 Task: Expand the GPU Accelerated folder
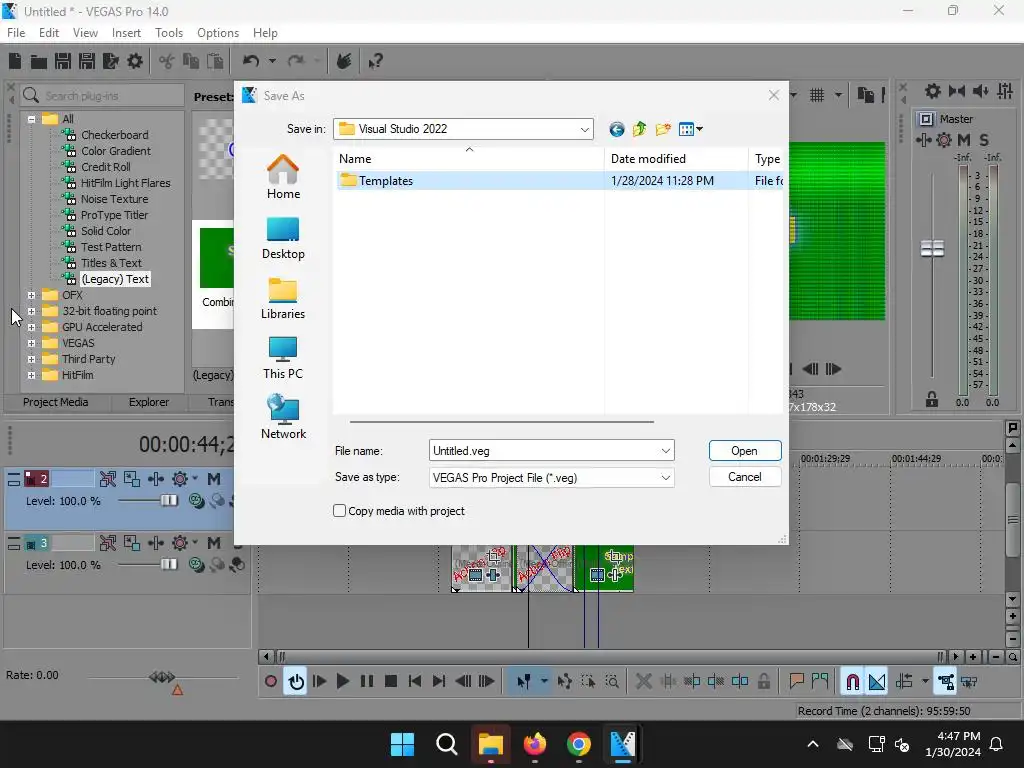[31, 327]
